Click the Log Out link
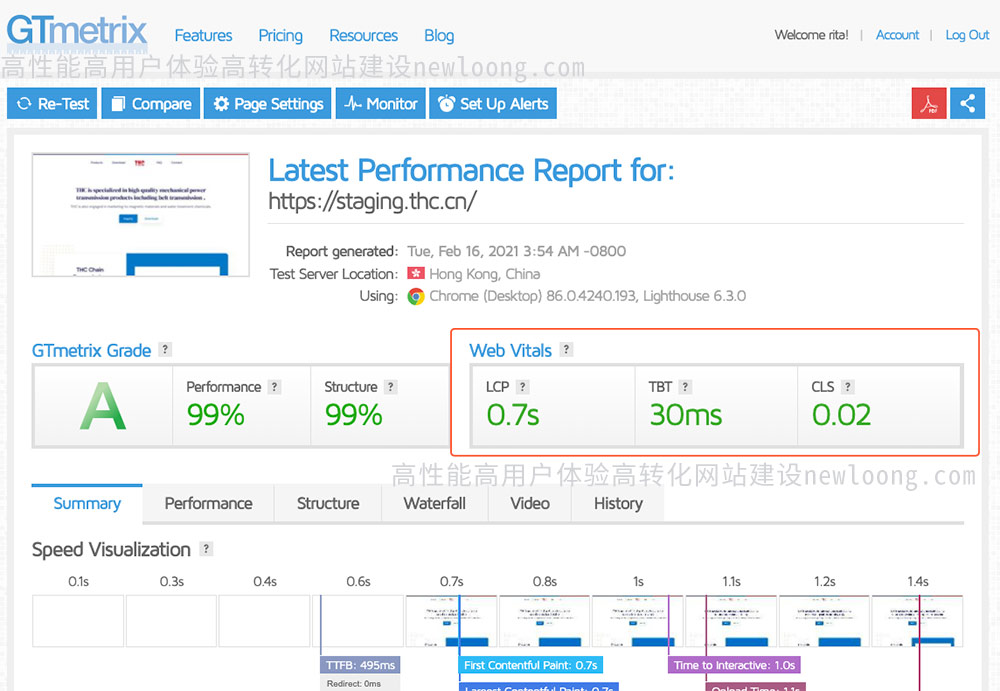 (967, 35)
